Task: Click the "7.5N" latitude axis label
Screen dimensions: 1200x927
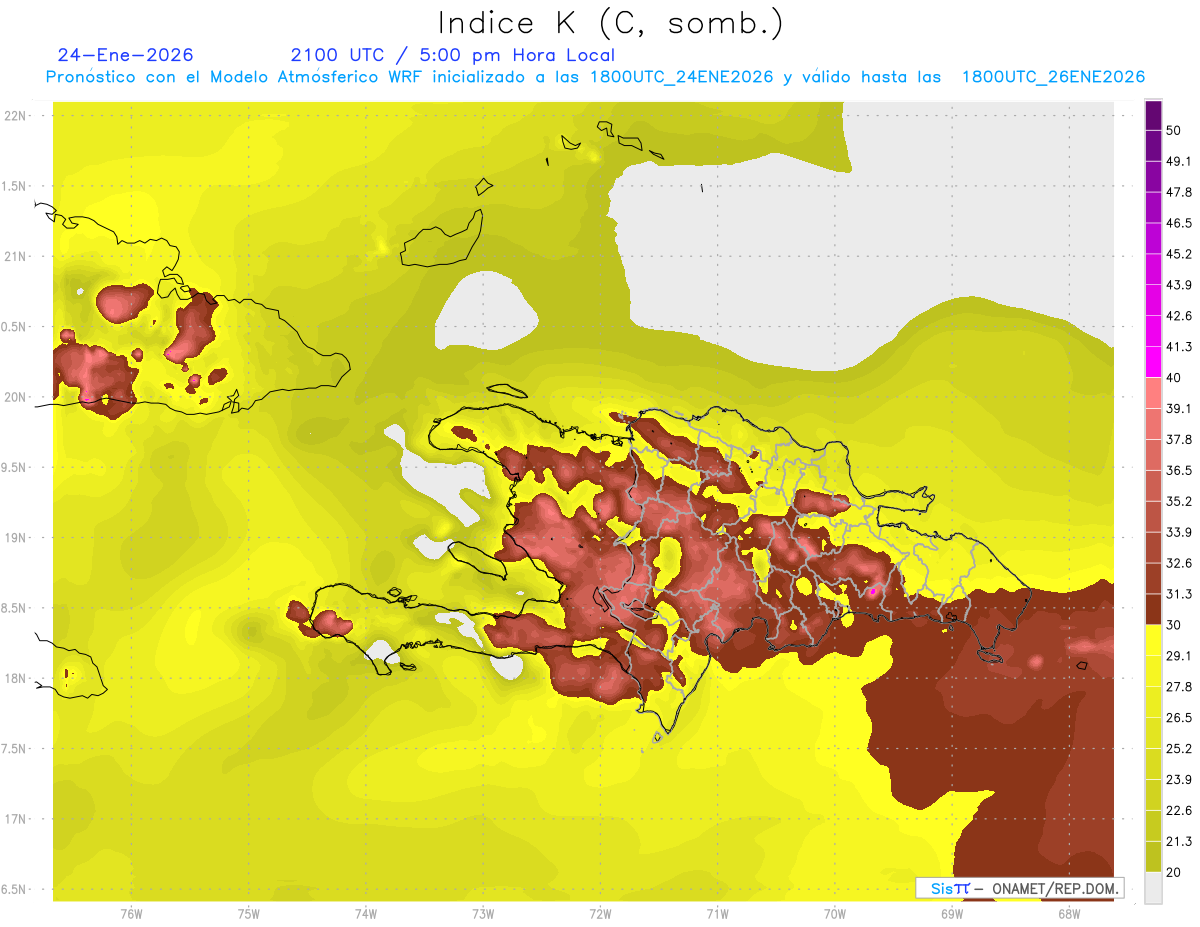Action: coord(15,749)
